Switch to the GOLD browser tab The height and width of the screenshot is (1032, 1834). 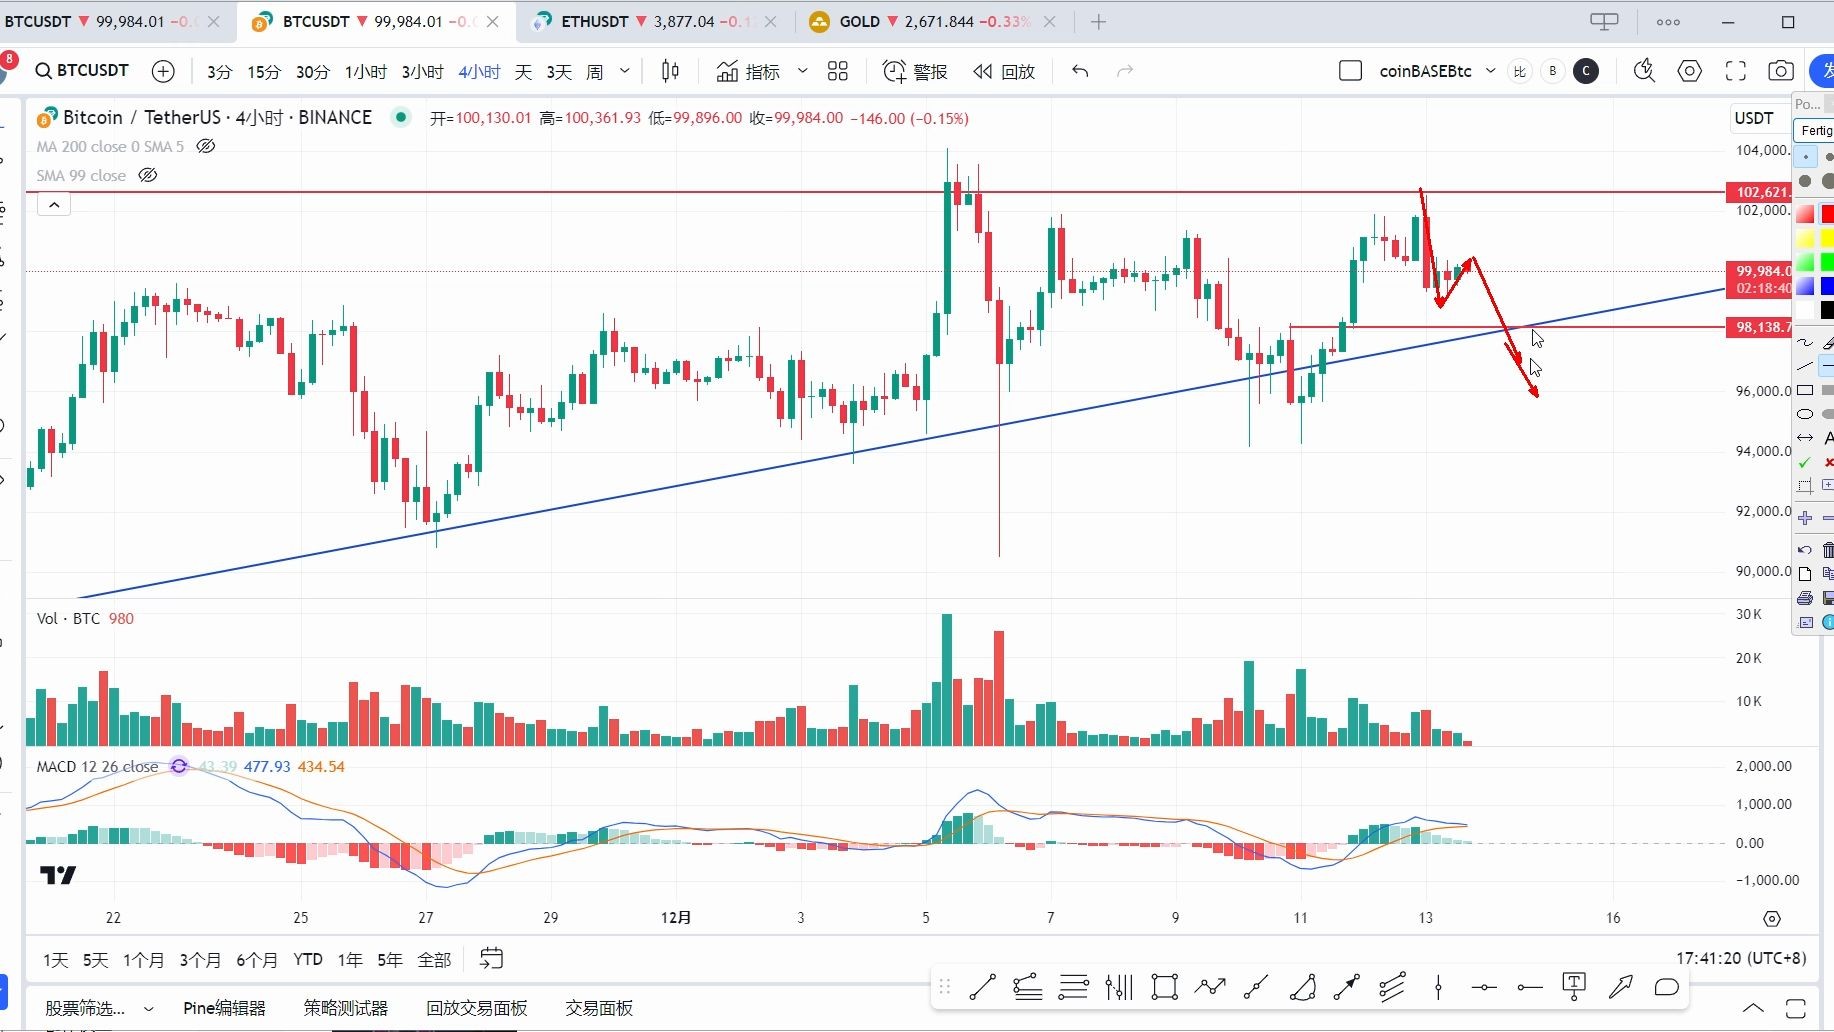pyautogui.click(x=933, y=21)
